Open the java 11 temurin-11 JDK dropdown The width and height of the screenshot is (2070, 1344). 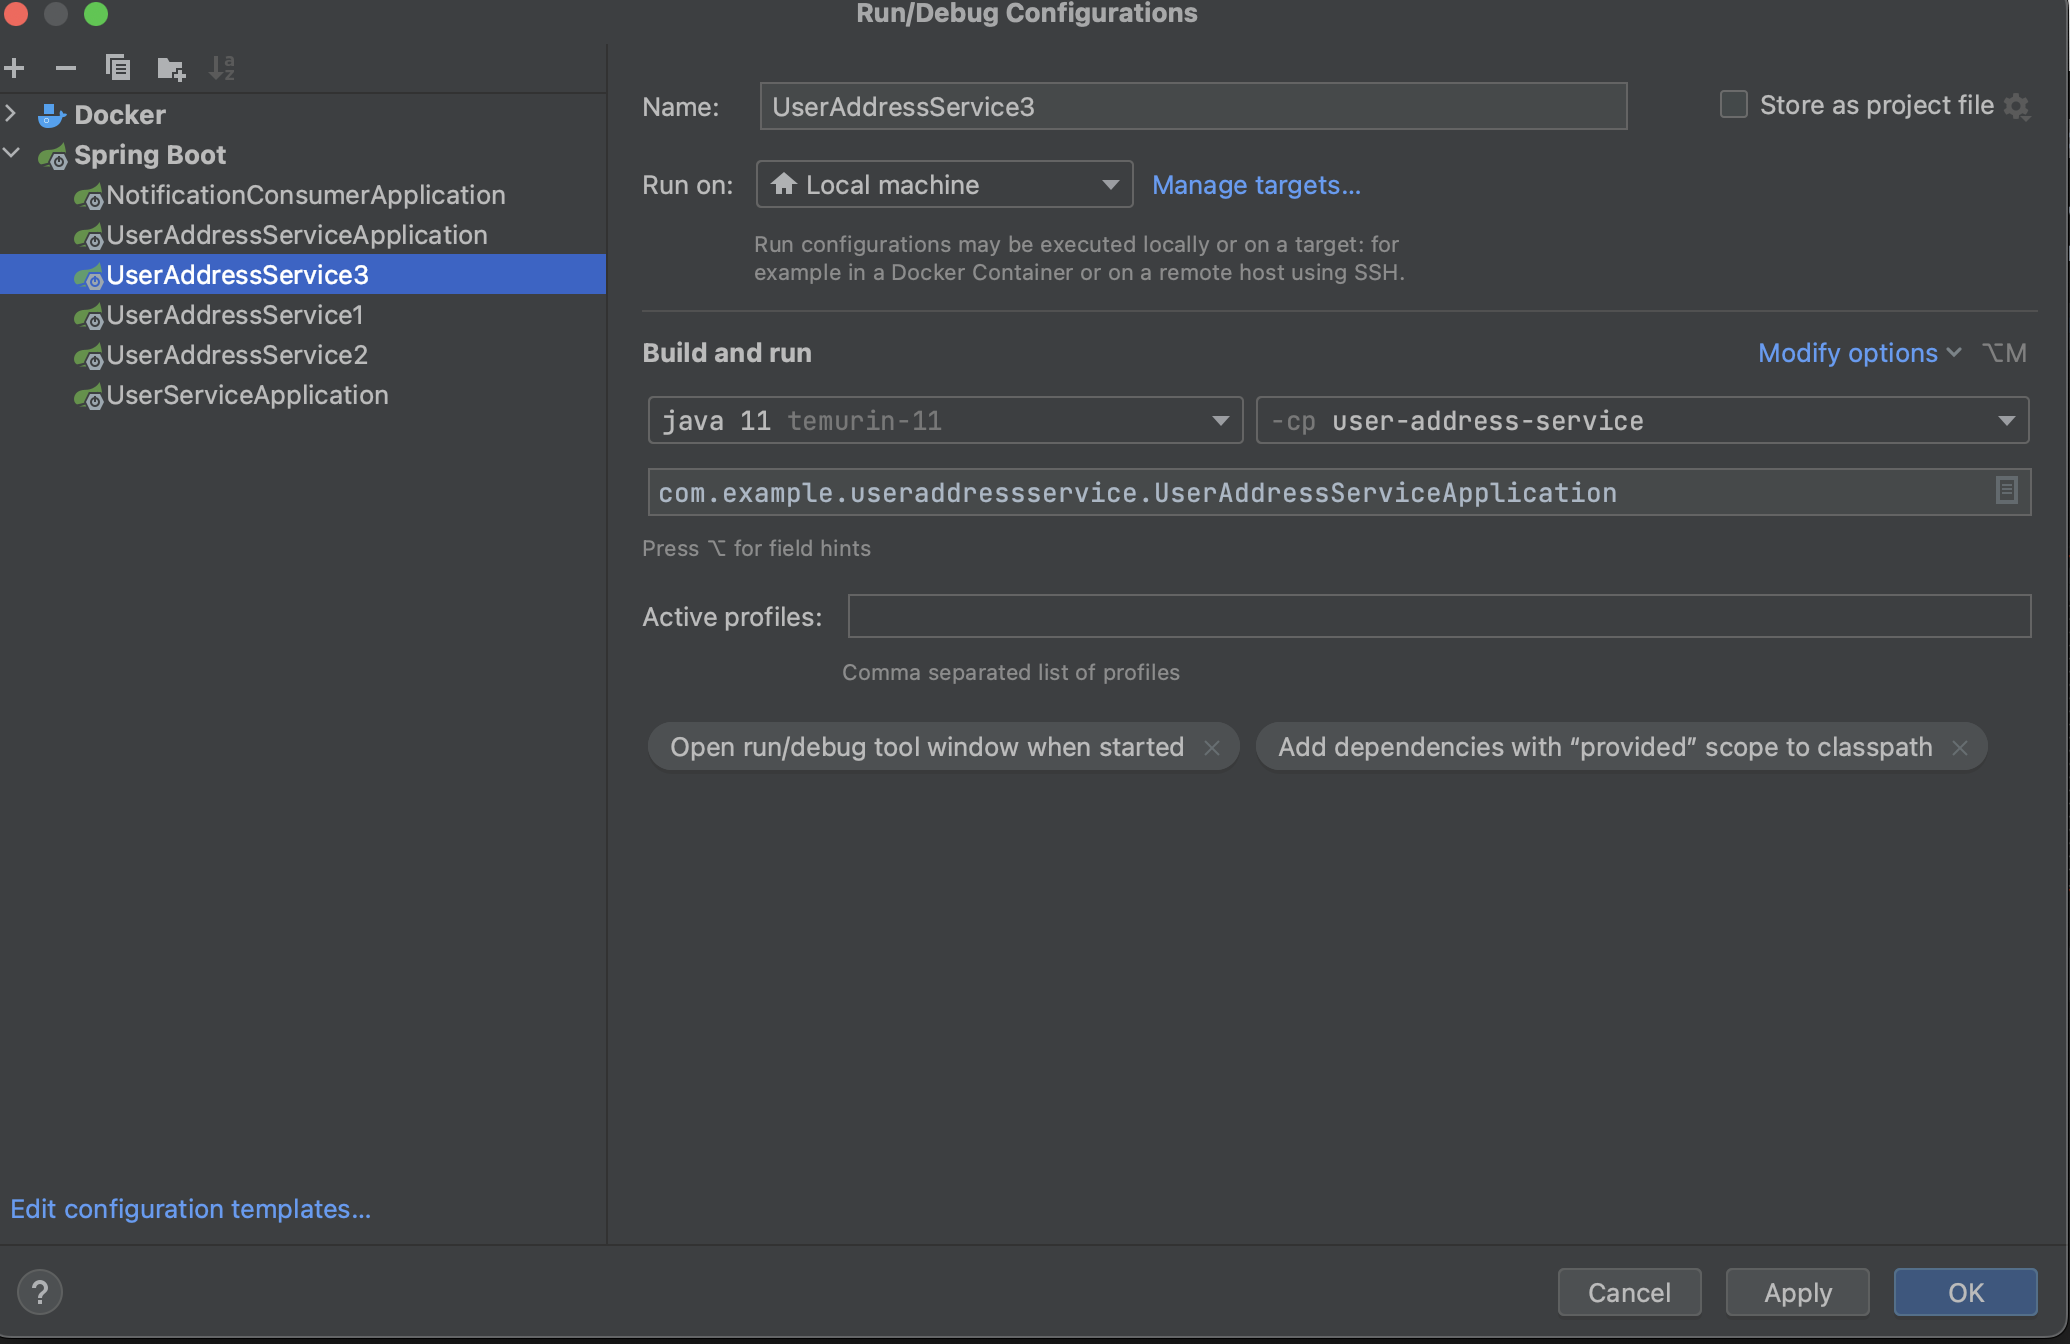(944, 421)
